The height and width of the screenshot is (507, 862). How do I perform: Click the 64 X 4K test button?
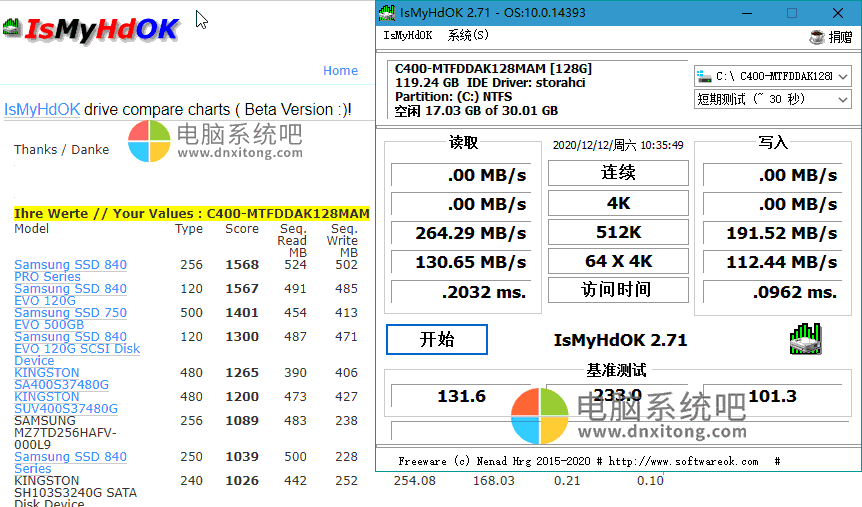pos(618,261)
